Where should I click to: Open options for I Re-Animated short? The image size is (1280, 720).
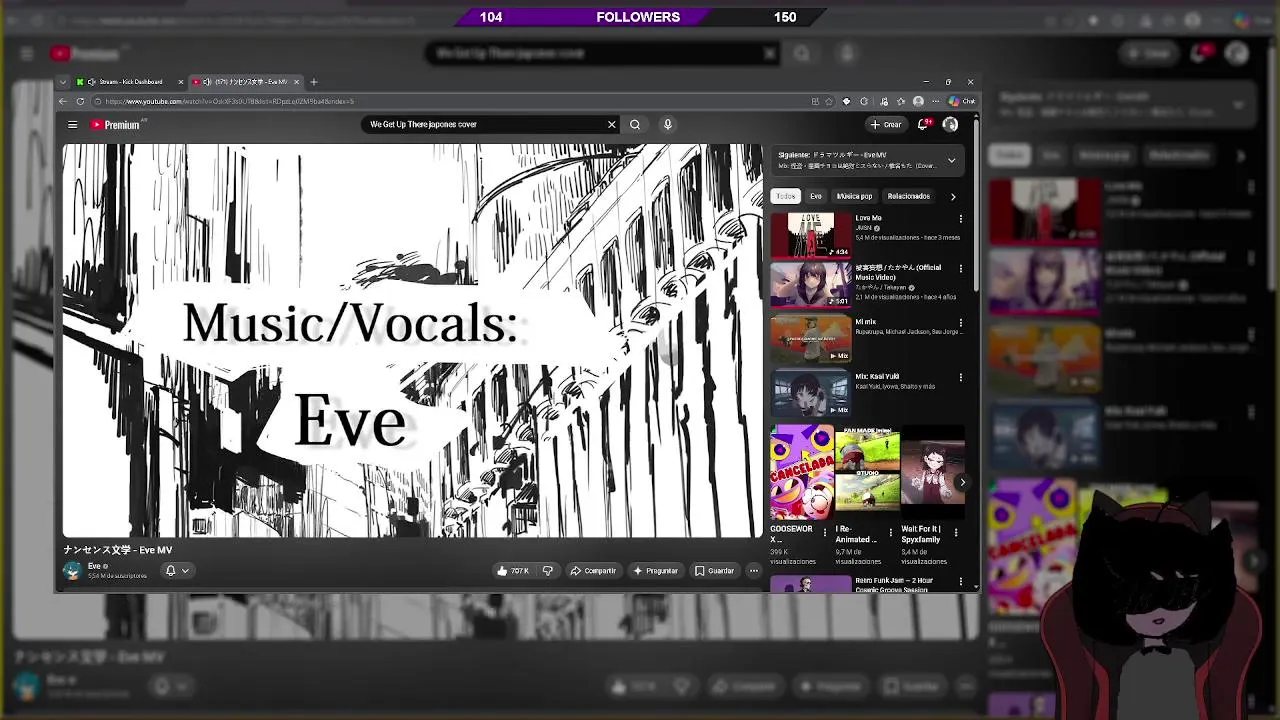pos(890,533)
